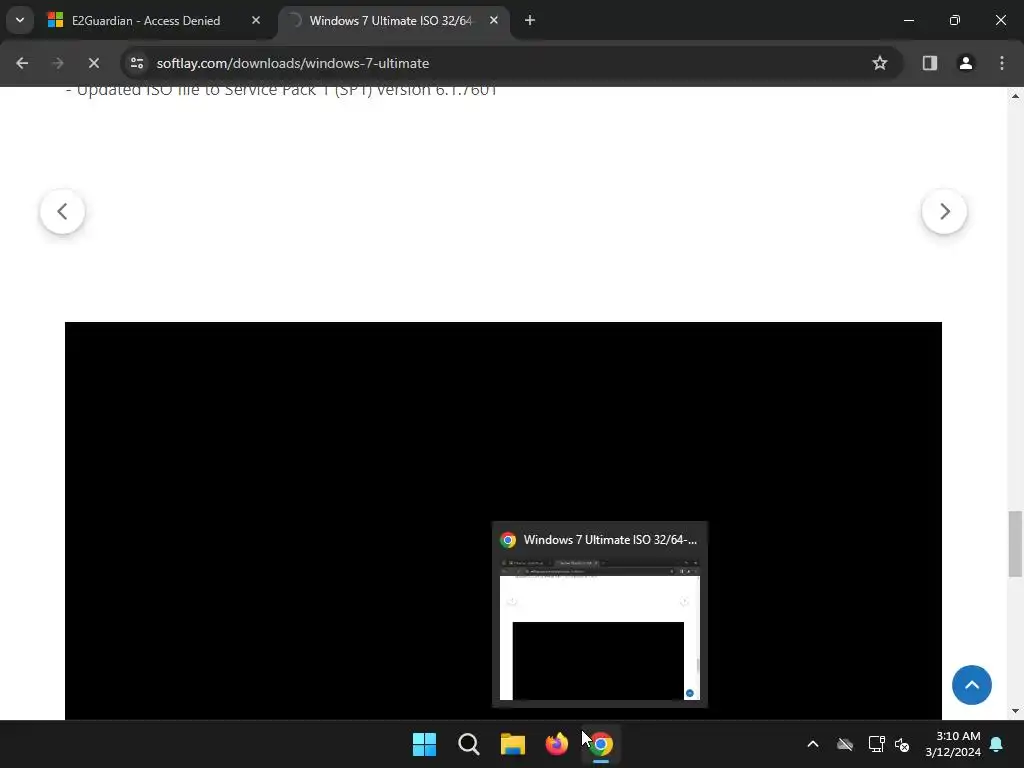
Task: Open the tab search dropdown arrow
Action: coord(20,20)
